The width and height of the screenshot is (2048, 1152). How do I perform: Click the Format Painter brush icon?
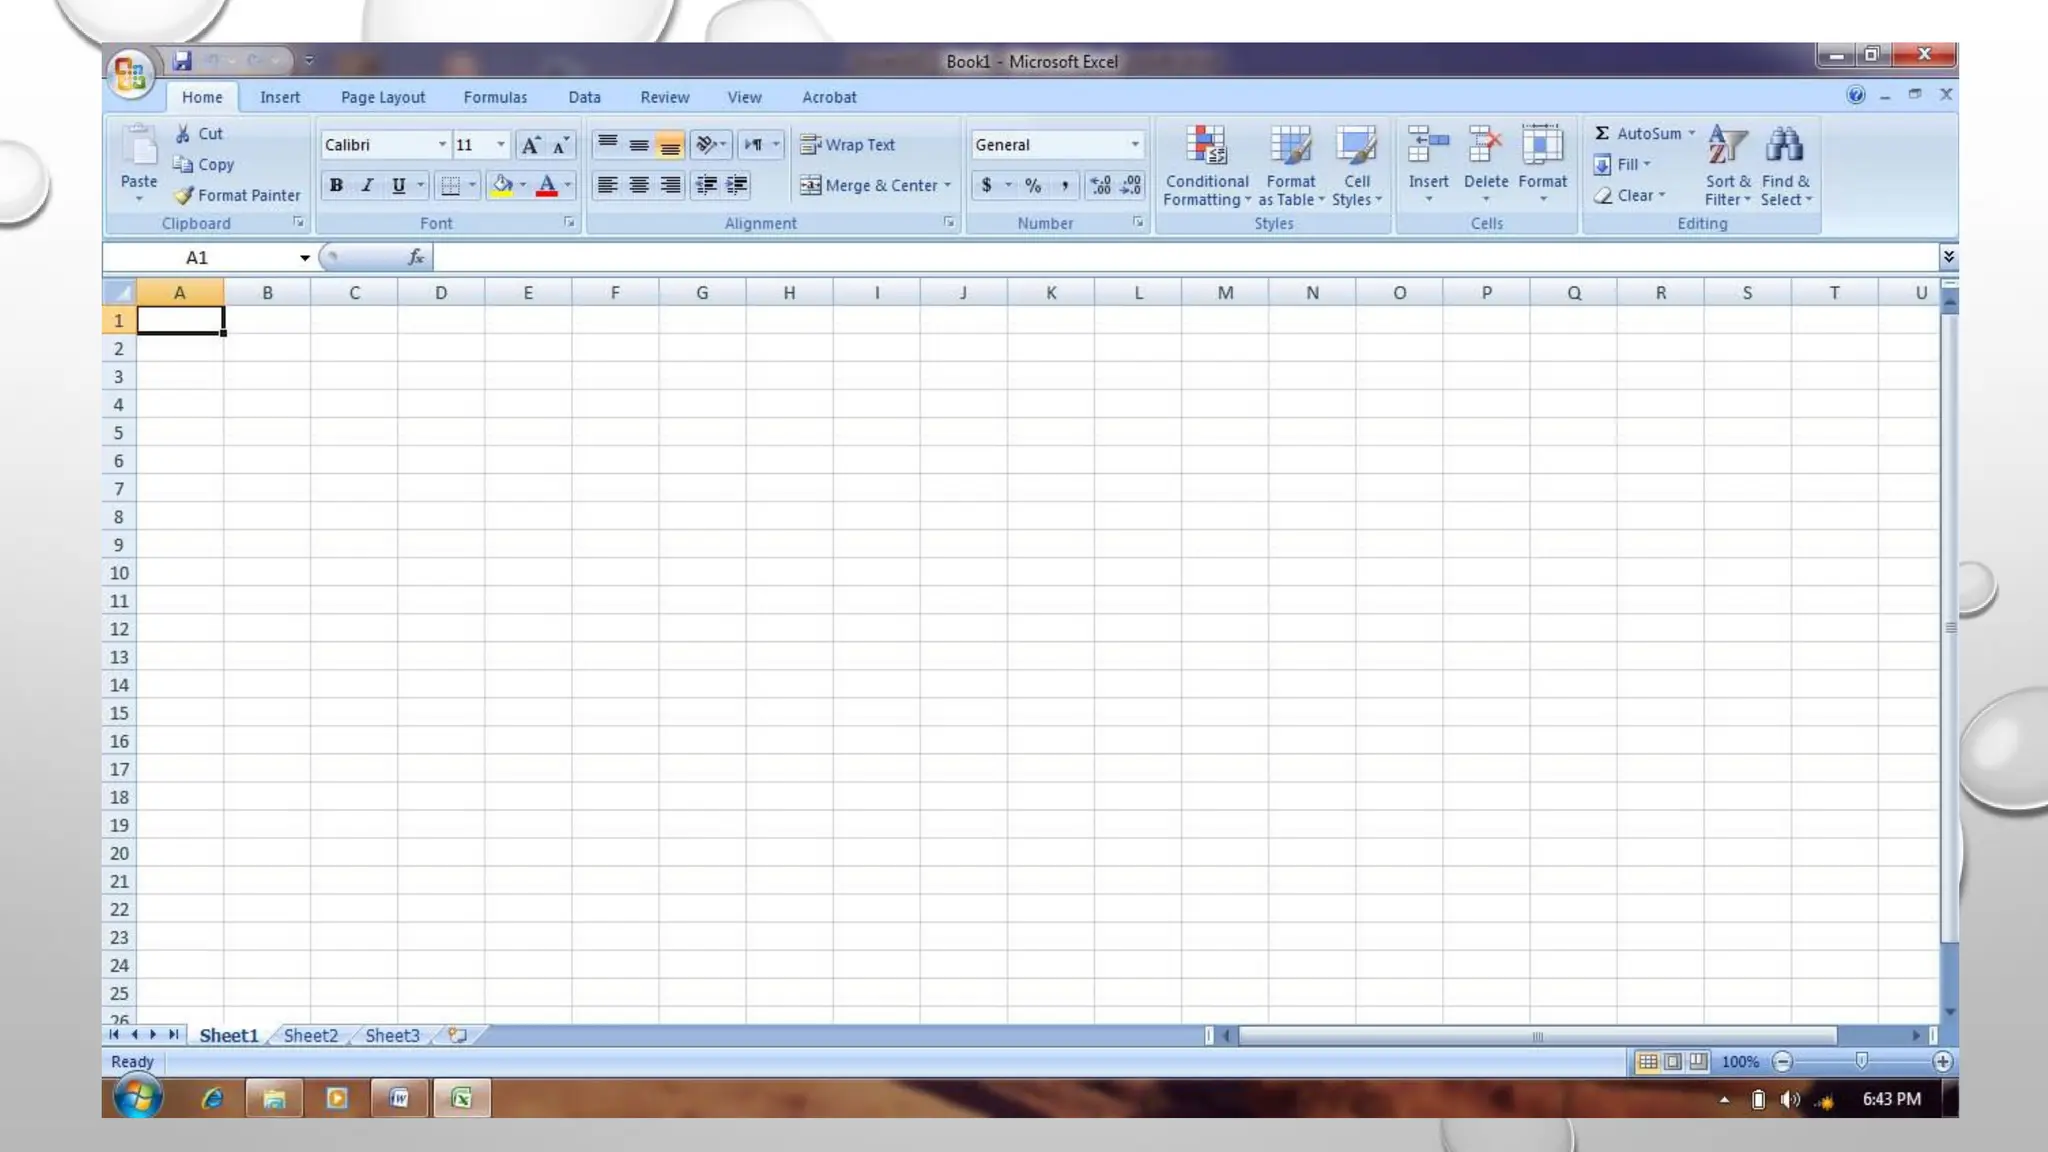pos(184,196)
